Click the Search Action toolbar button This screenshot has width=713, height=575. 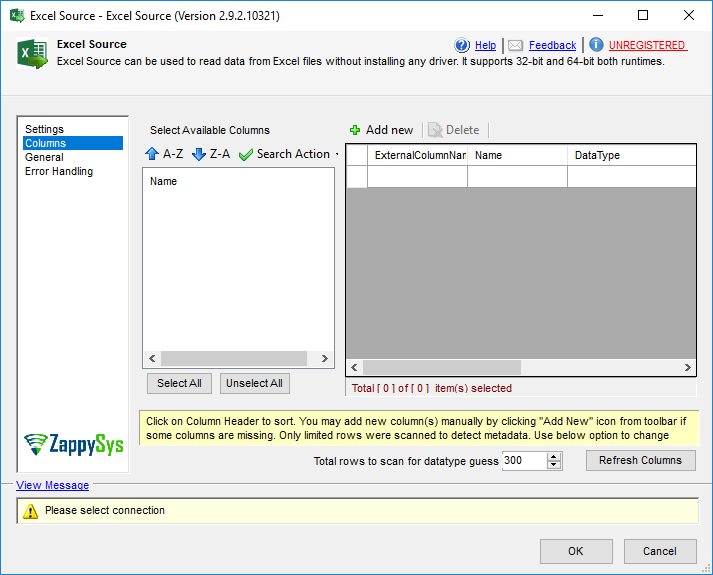tap(284, 154)
